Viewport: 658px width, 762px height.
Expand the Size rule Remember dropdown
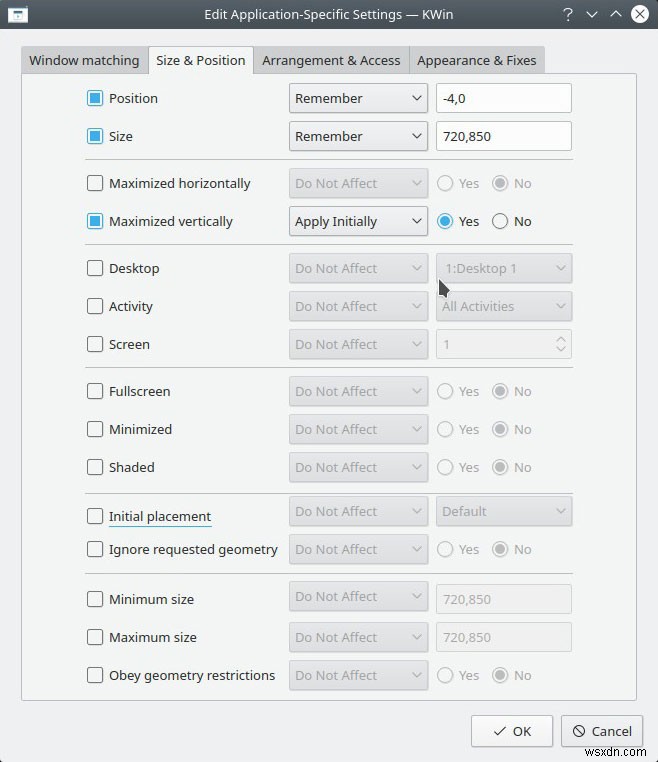358,136
